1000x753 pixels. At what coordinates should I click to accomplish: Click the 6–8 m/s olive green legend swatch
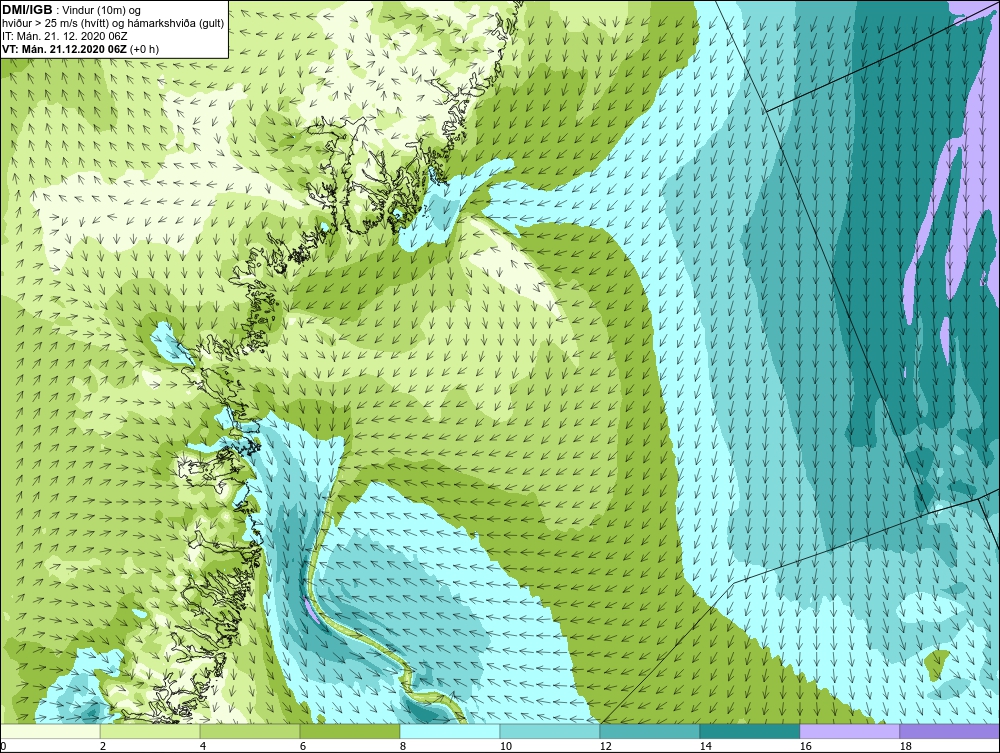point(349,731)
